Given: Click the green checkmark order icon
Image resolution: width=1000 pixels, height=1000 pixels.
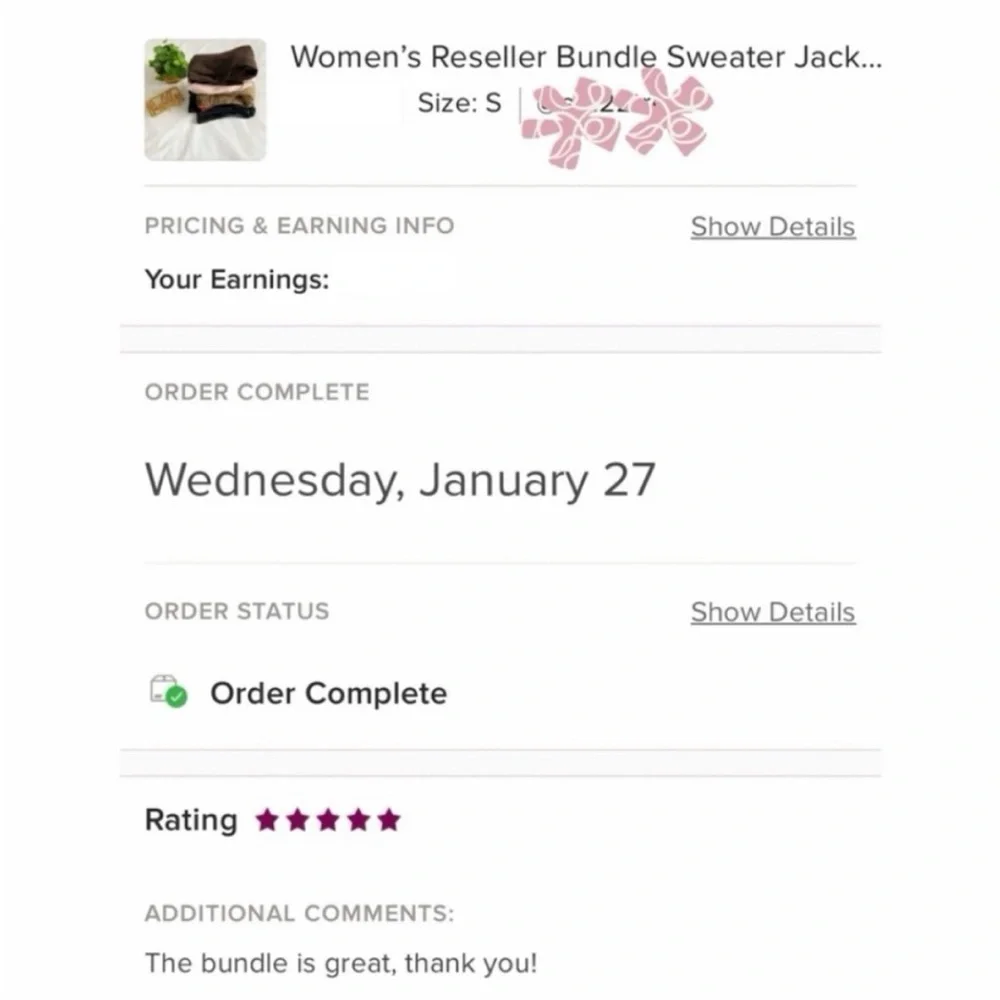Looking at the screenshot, I should coord(169,692).
